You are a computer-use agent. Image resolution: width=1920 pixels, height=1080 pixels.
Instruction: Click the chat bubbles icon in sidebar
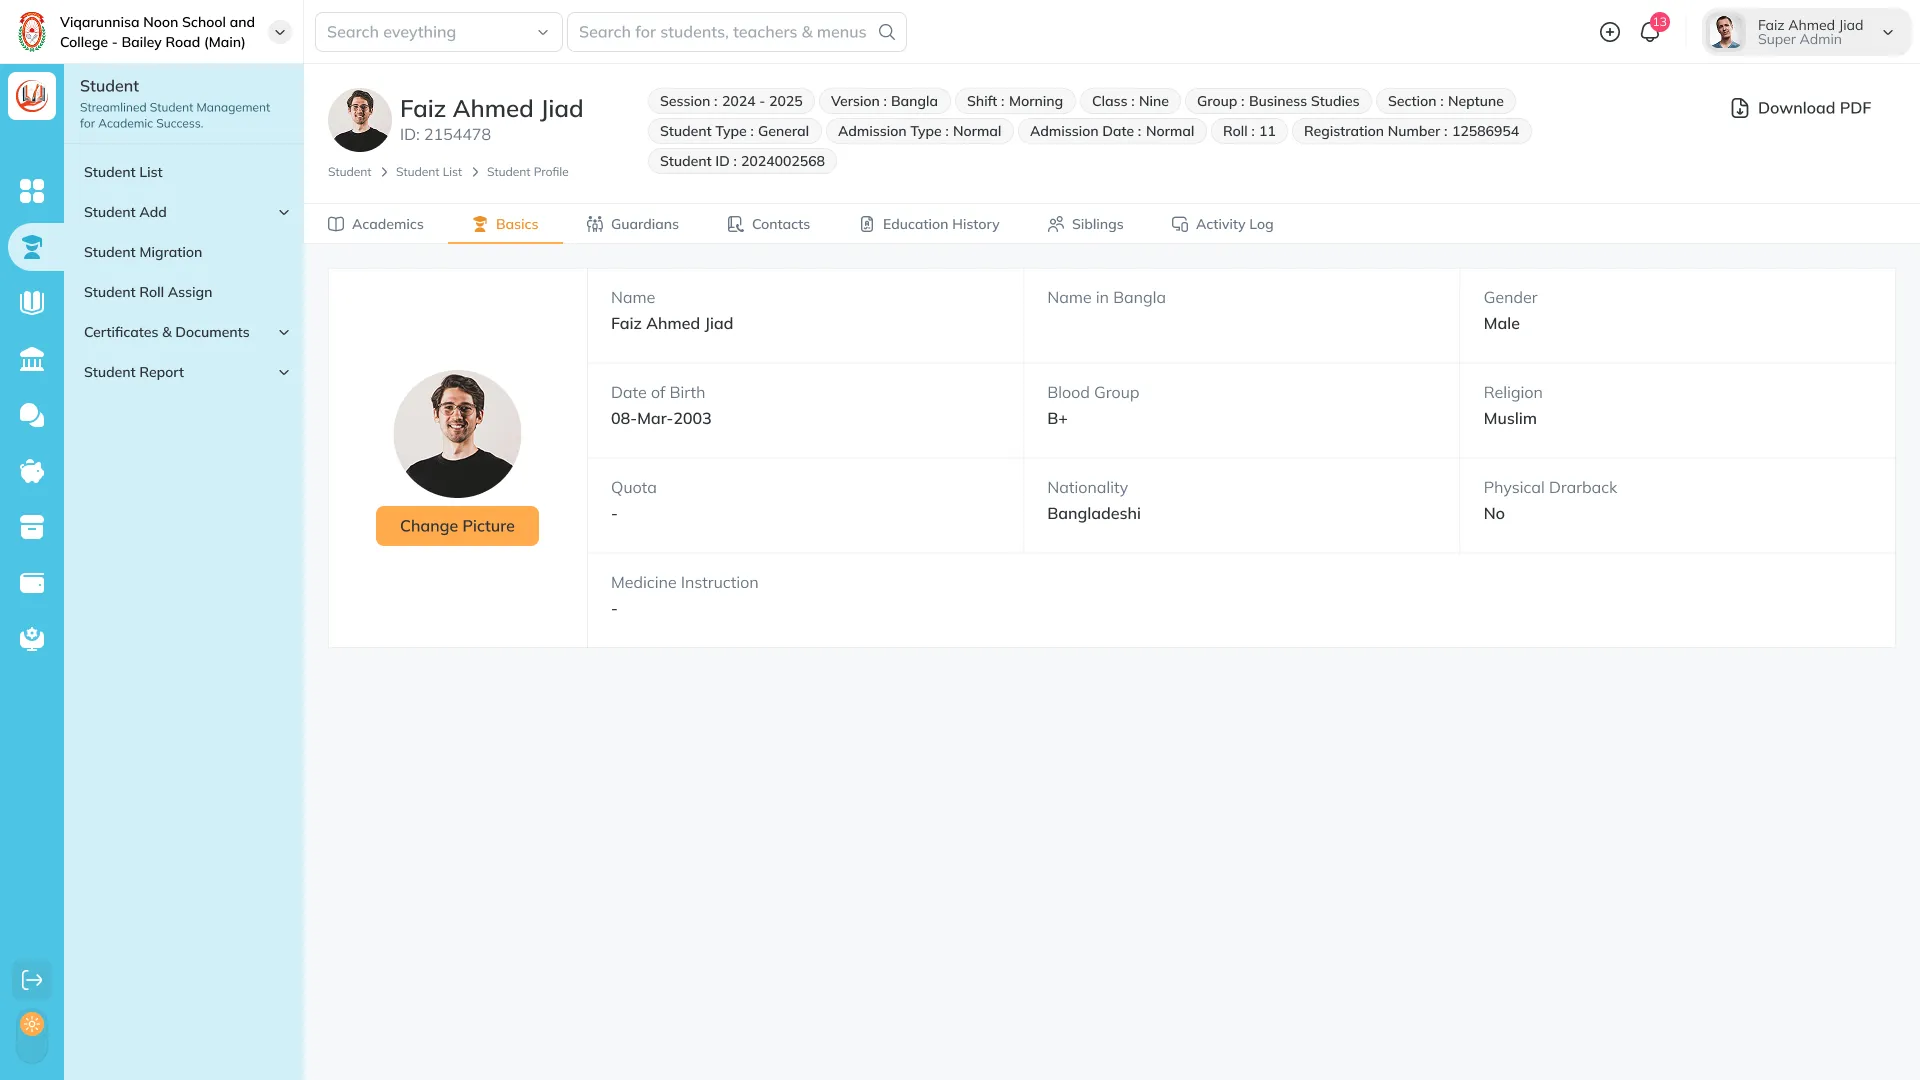point(32,415)
